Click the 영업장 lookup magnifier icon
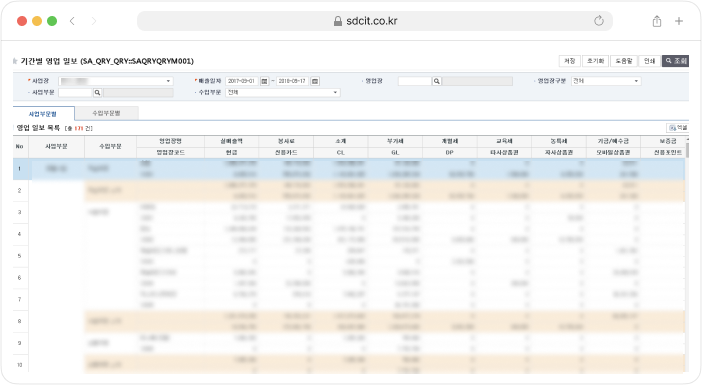The width and height of the screenshot is (702, 385). coord(437,81)
